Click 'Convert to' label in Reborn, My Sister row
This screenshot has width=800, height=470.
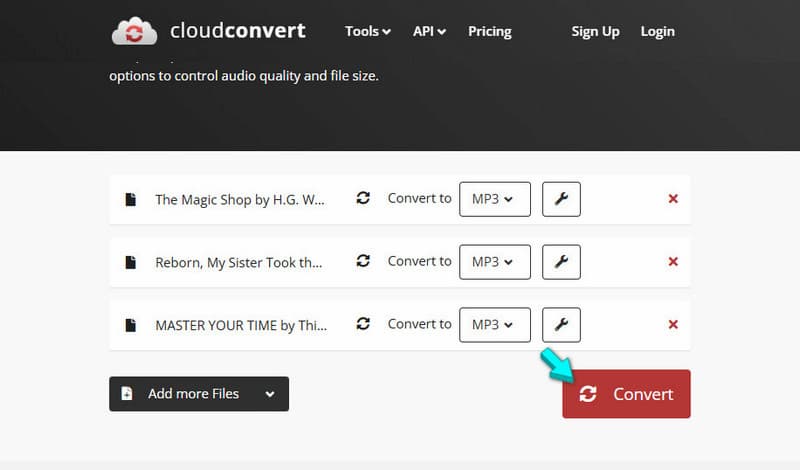(x=419, y=261)
